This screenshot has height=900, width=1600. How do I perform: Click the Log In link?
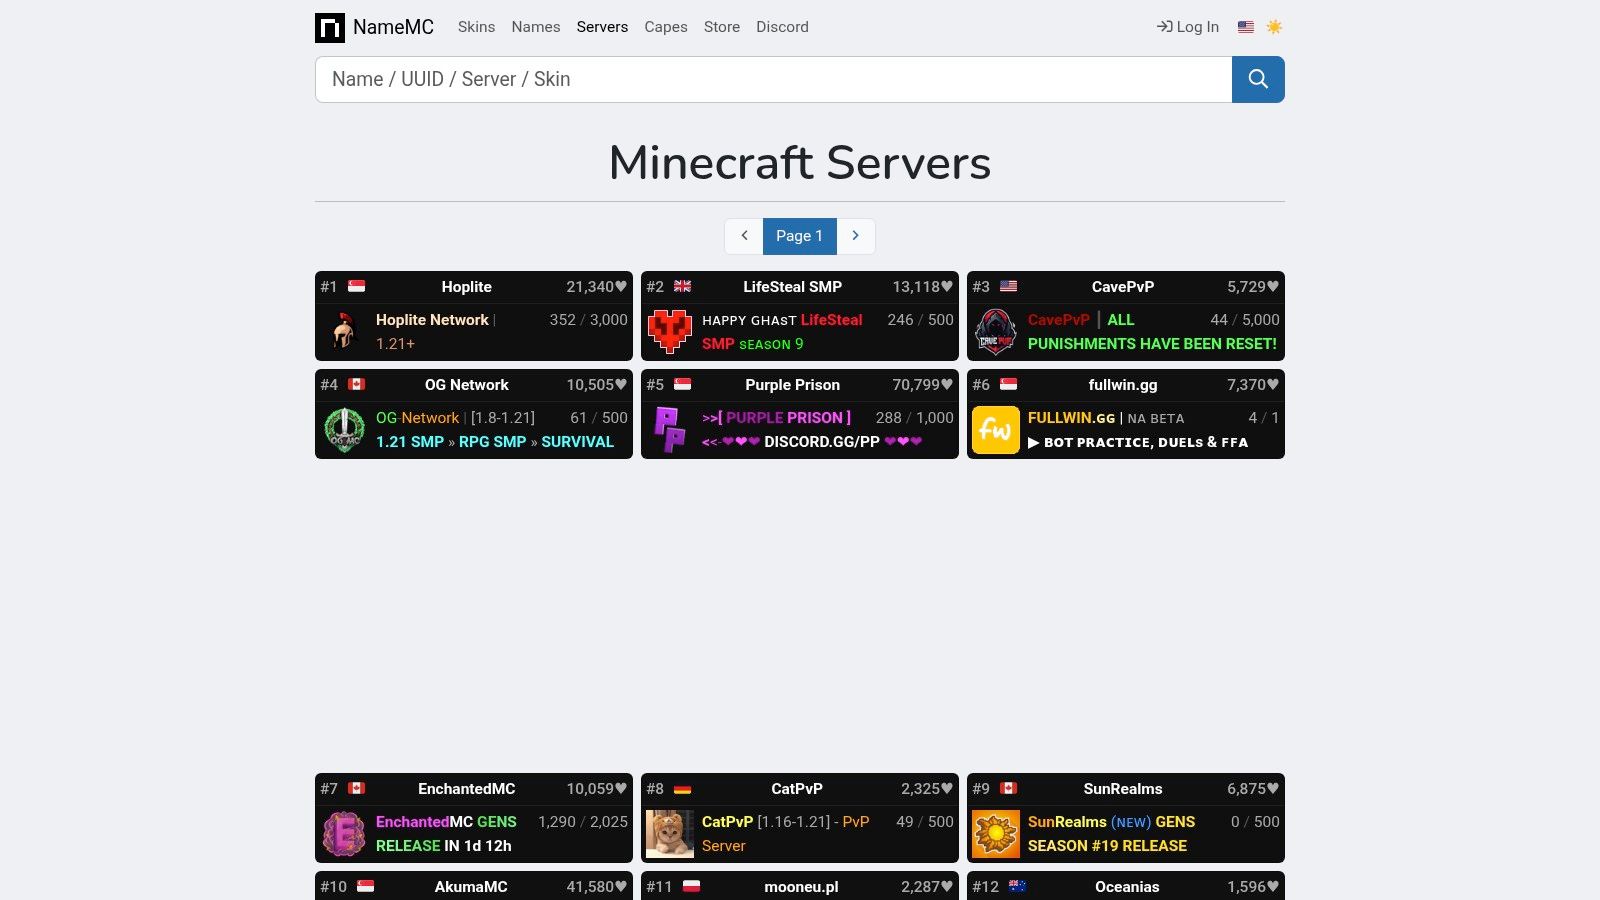pos(1188,27)
